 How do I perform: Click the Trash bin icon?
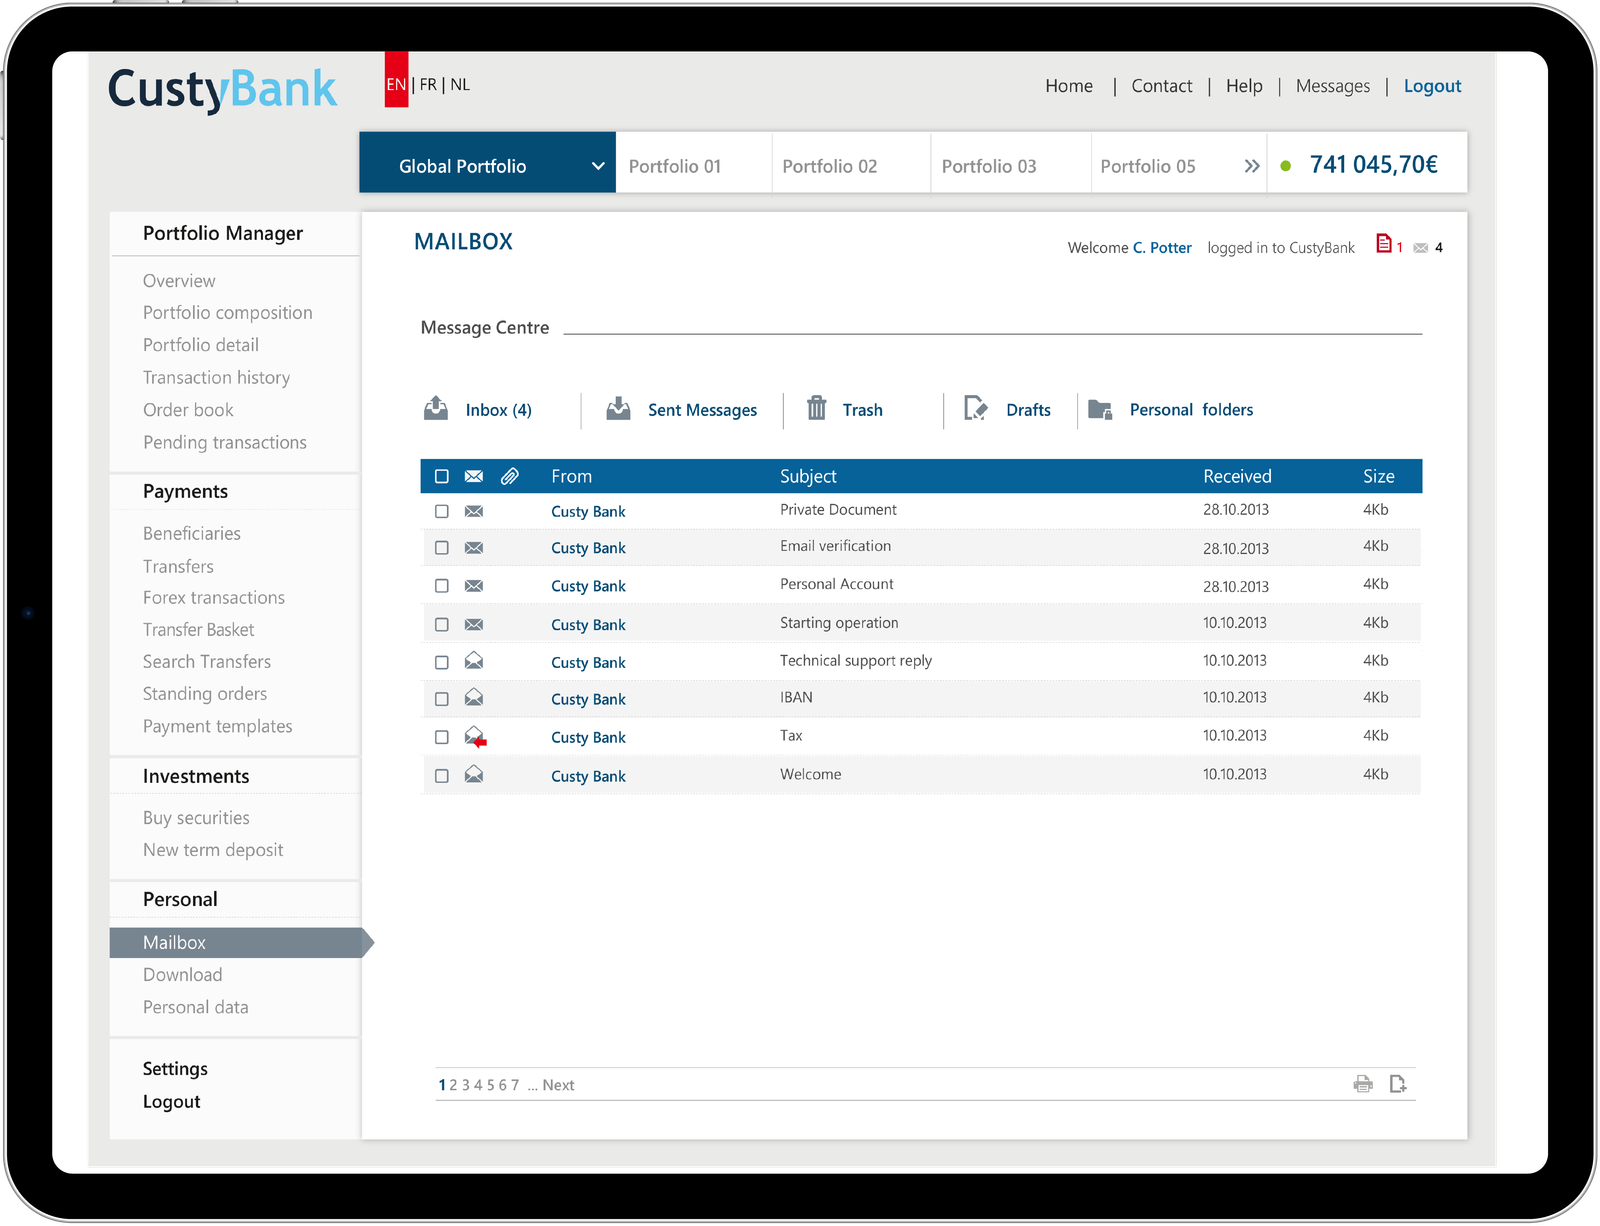[x=817, y=408]
